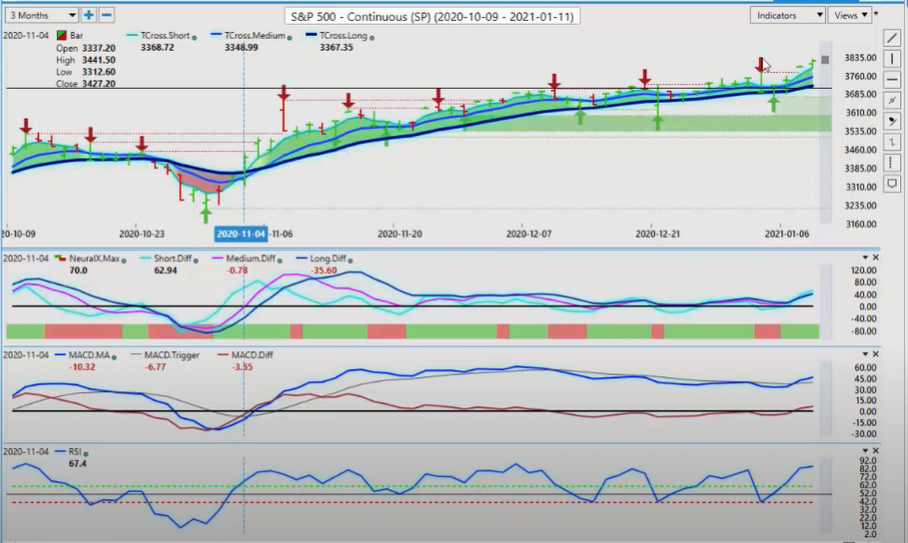Click the dot beside Medium.Diff
908x543 pixels.
pos(280,261)
